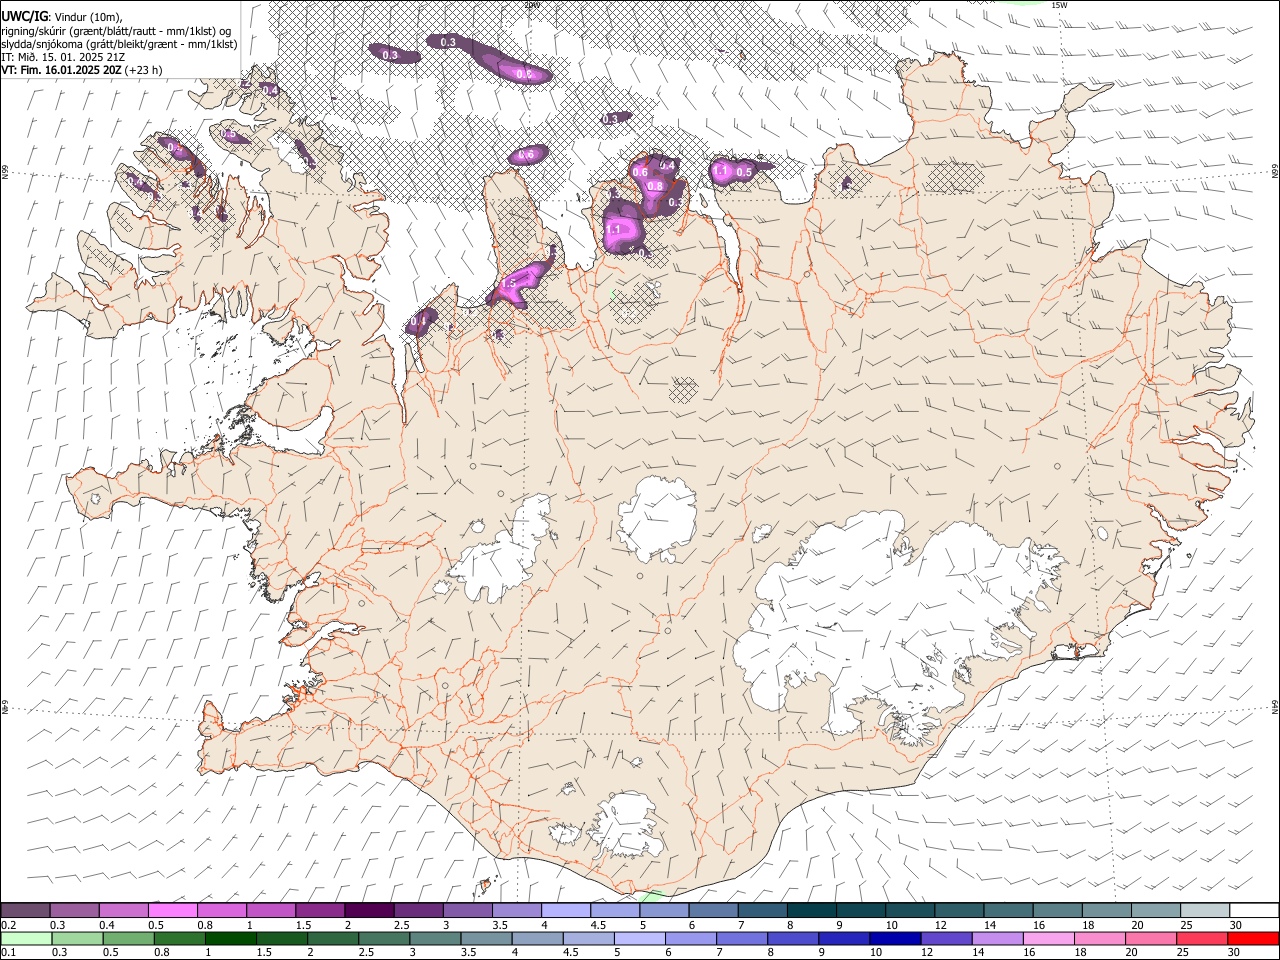Viewport: 1280px width, 960px height.
Task: Click the "30" label on the lower rain scale
Action: 1233,953
